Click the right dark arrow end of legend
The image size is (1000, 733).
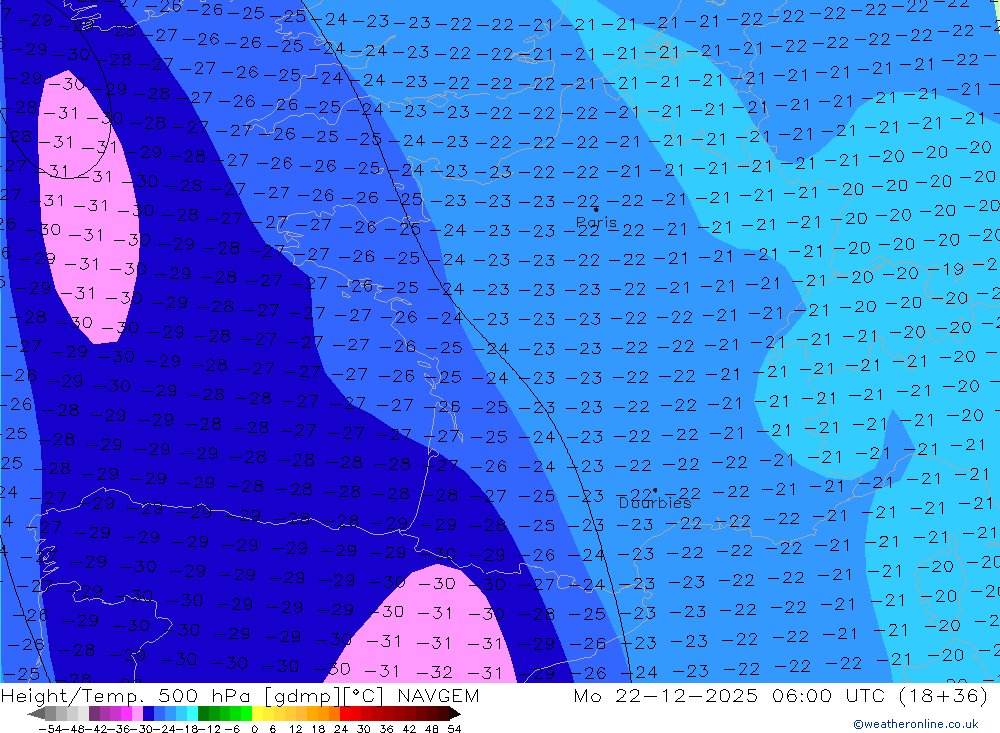pyautogui.click(x=455, y=713)
